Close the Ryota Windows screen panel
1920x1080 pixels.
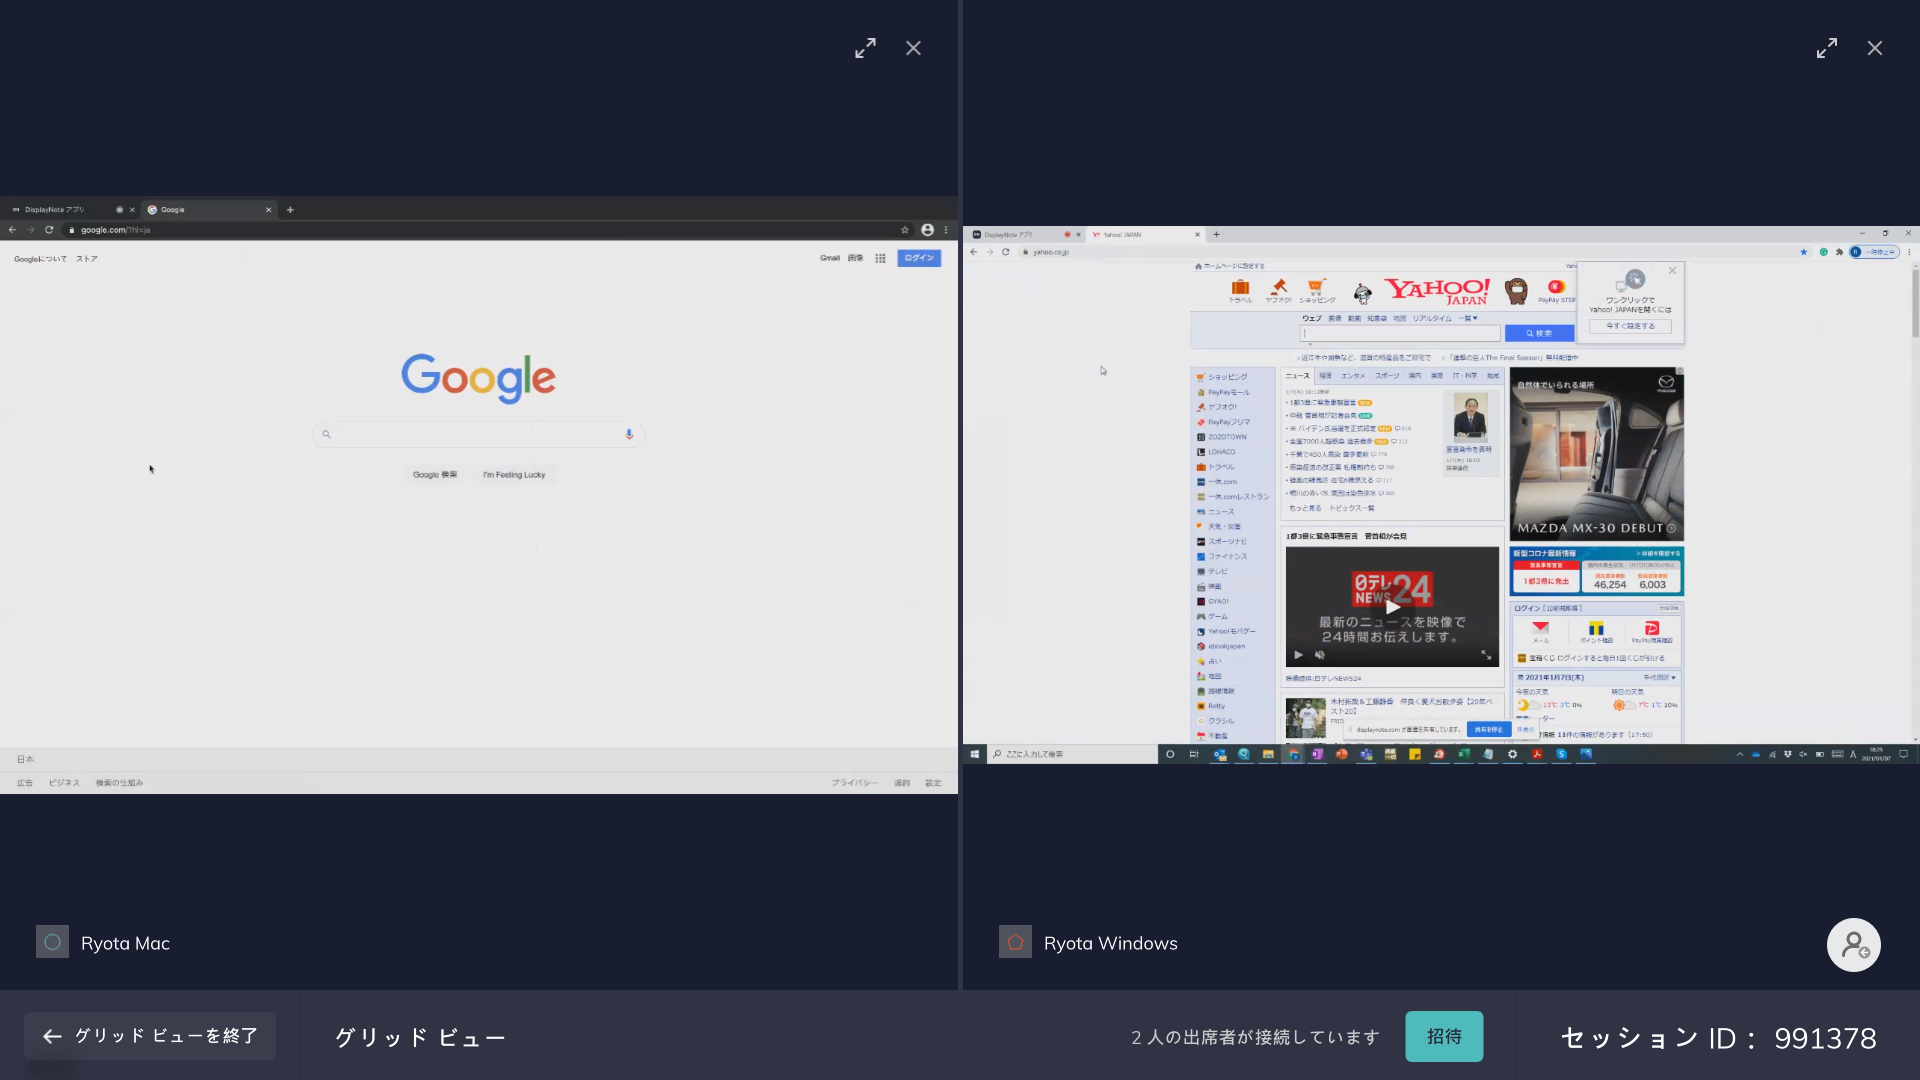coord(1874,48)
